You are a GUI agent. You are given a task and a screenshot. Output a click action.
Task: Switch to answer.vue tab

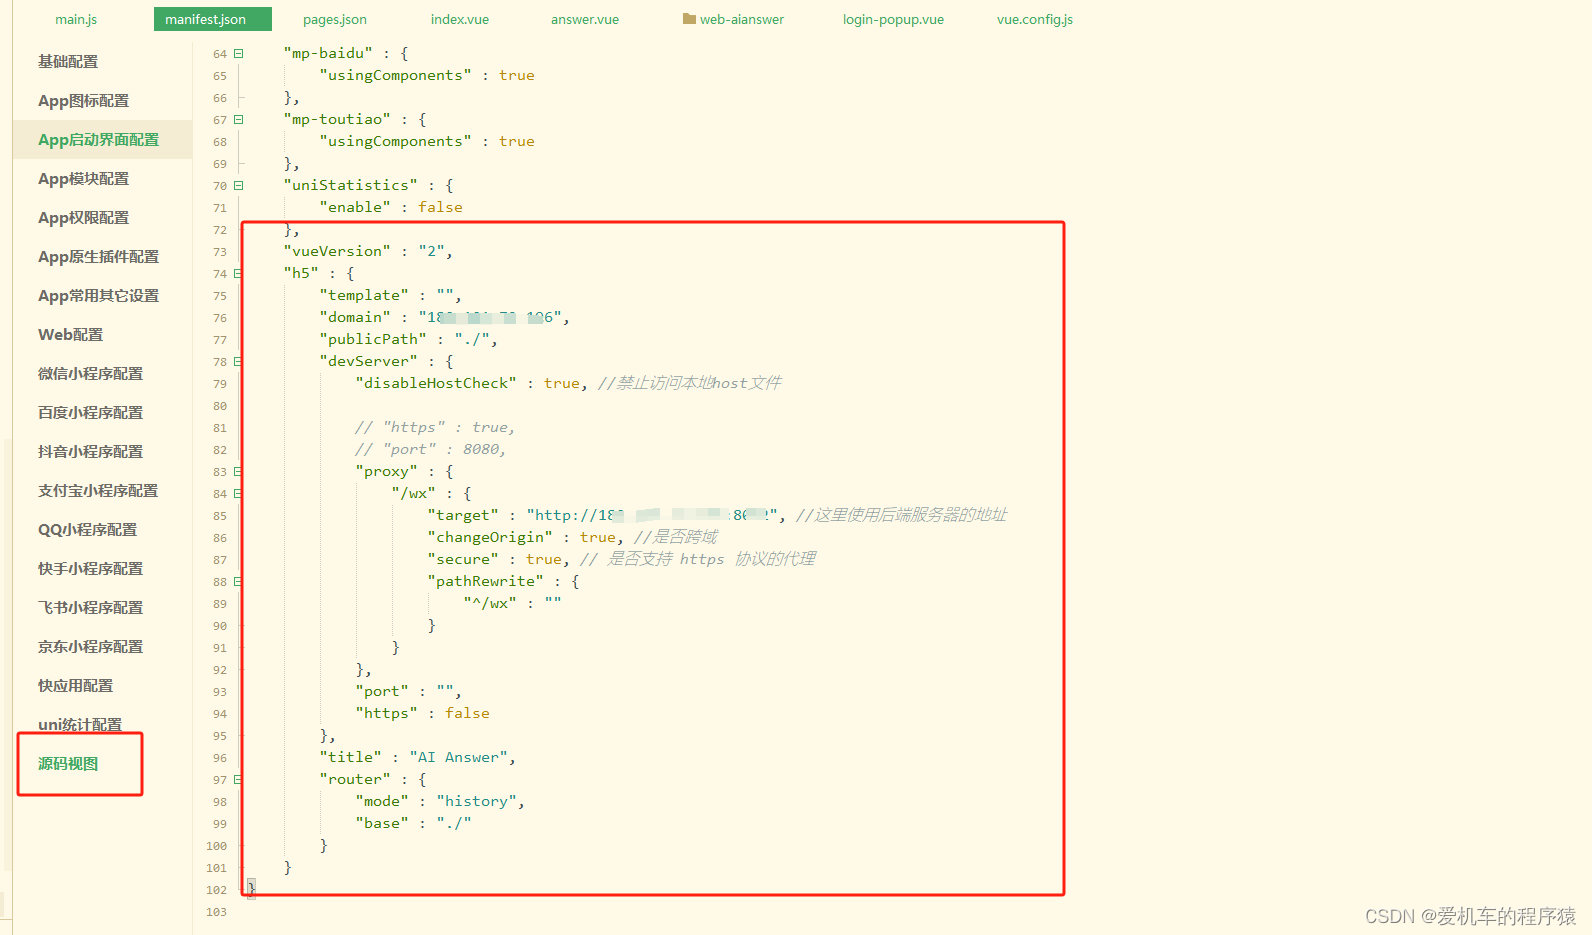pos(585,19)
